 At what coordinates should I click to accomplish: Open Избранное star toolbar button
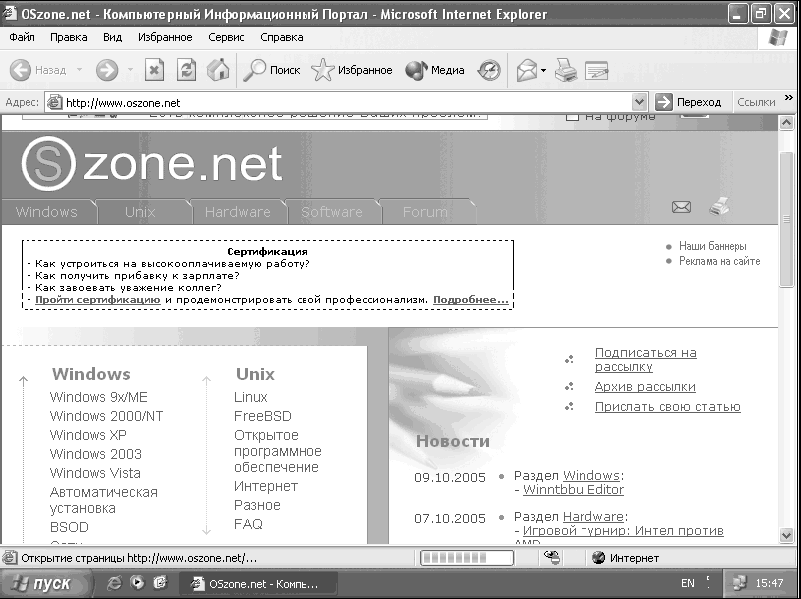click(x=352, y=70)
